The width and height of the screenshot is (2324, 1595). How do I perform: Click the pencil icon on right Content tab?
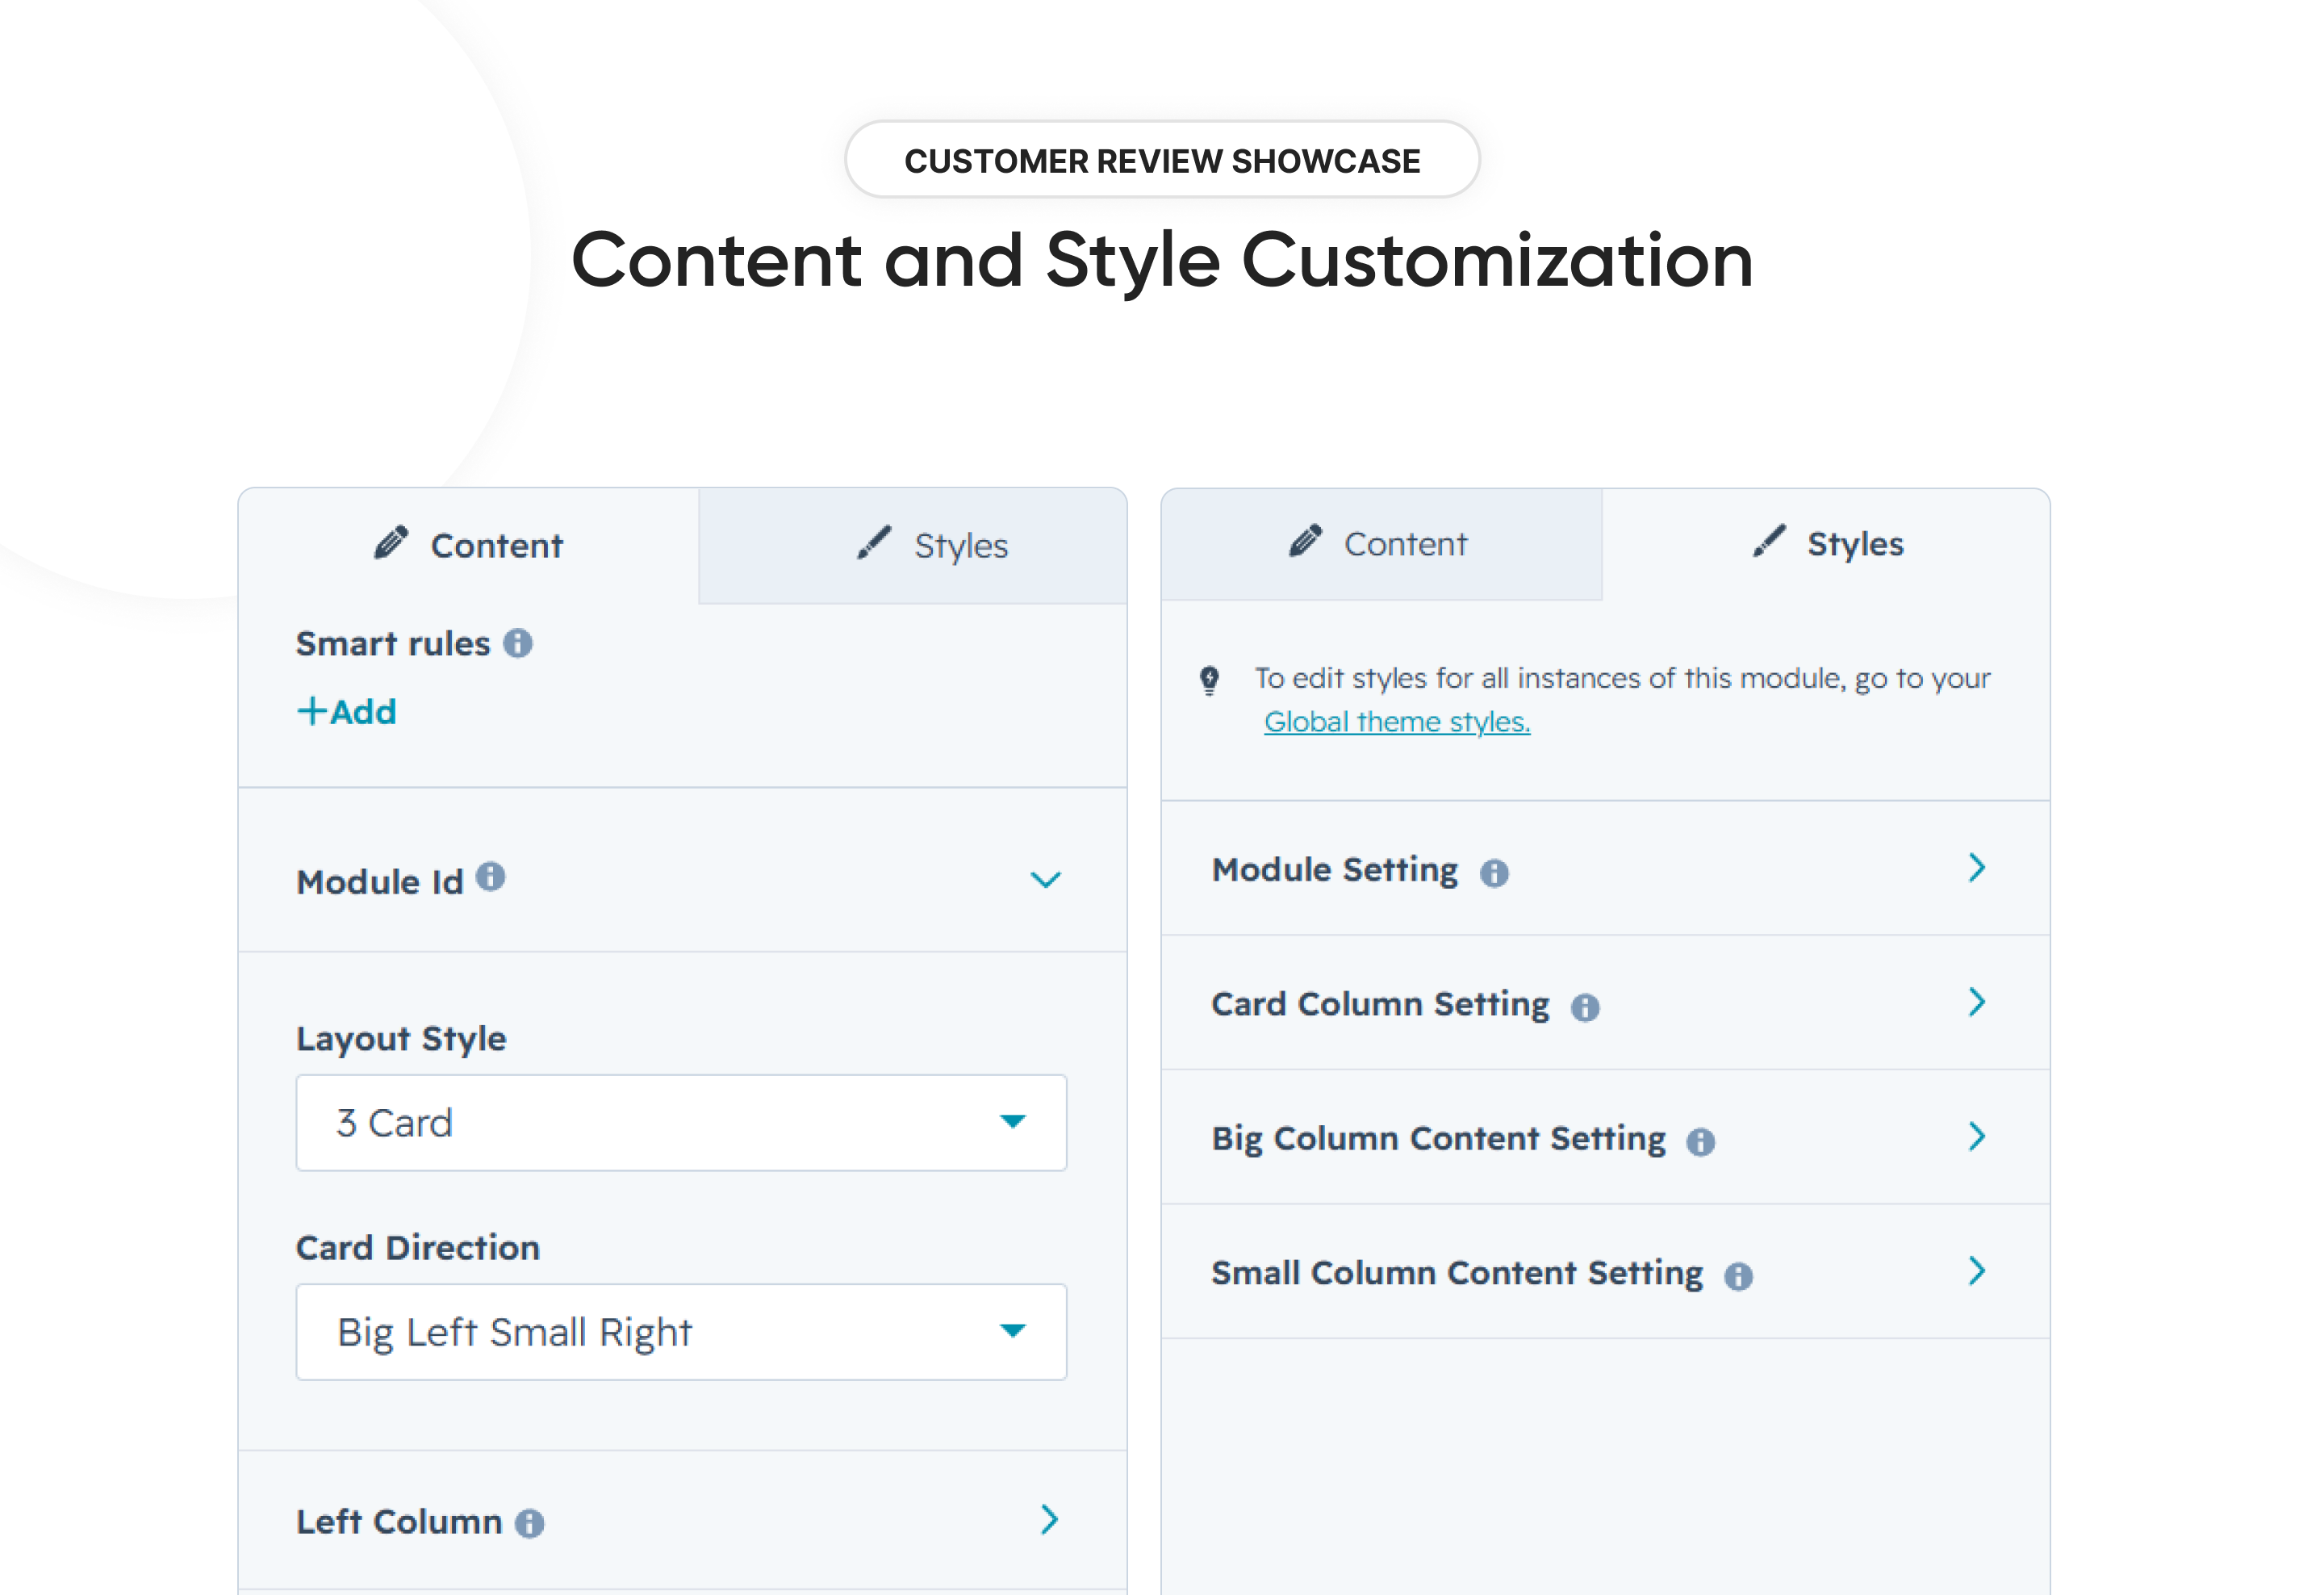(x=1305, y=541)
